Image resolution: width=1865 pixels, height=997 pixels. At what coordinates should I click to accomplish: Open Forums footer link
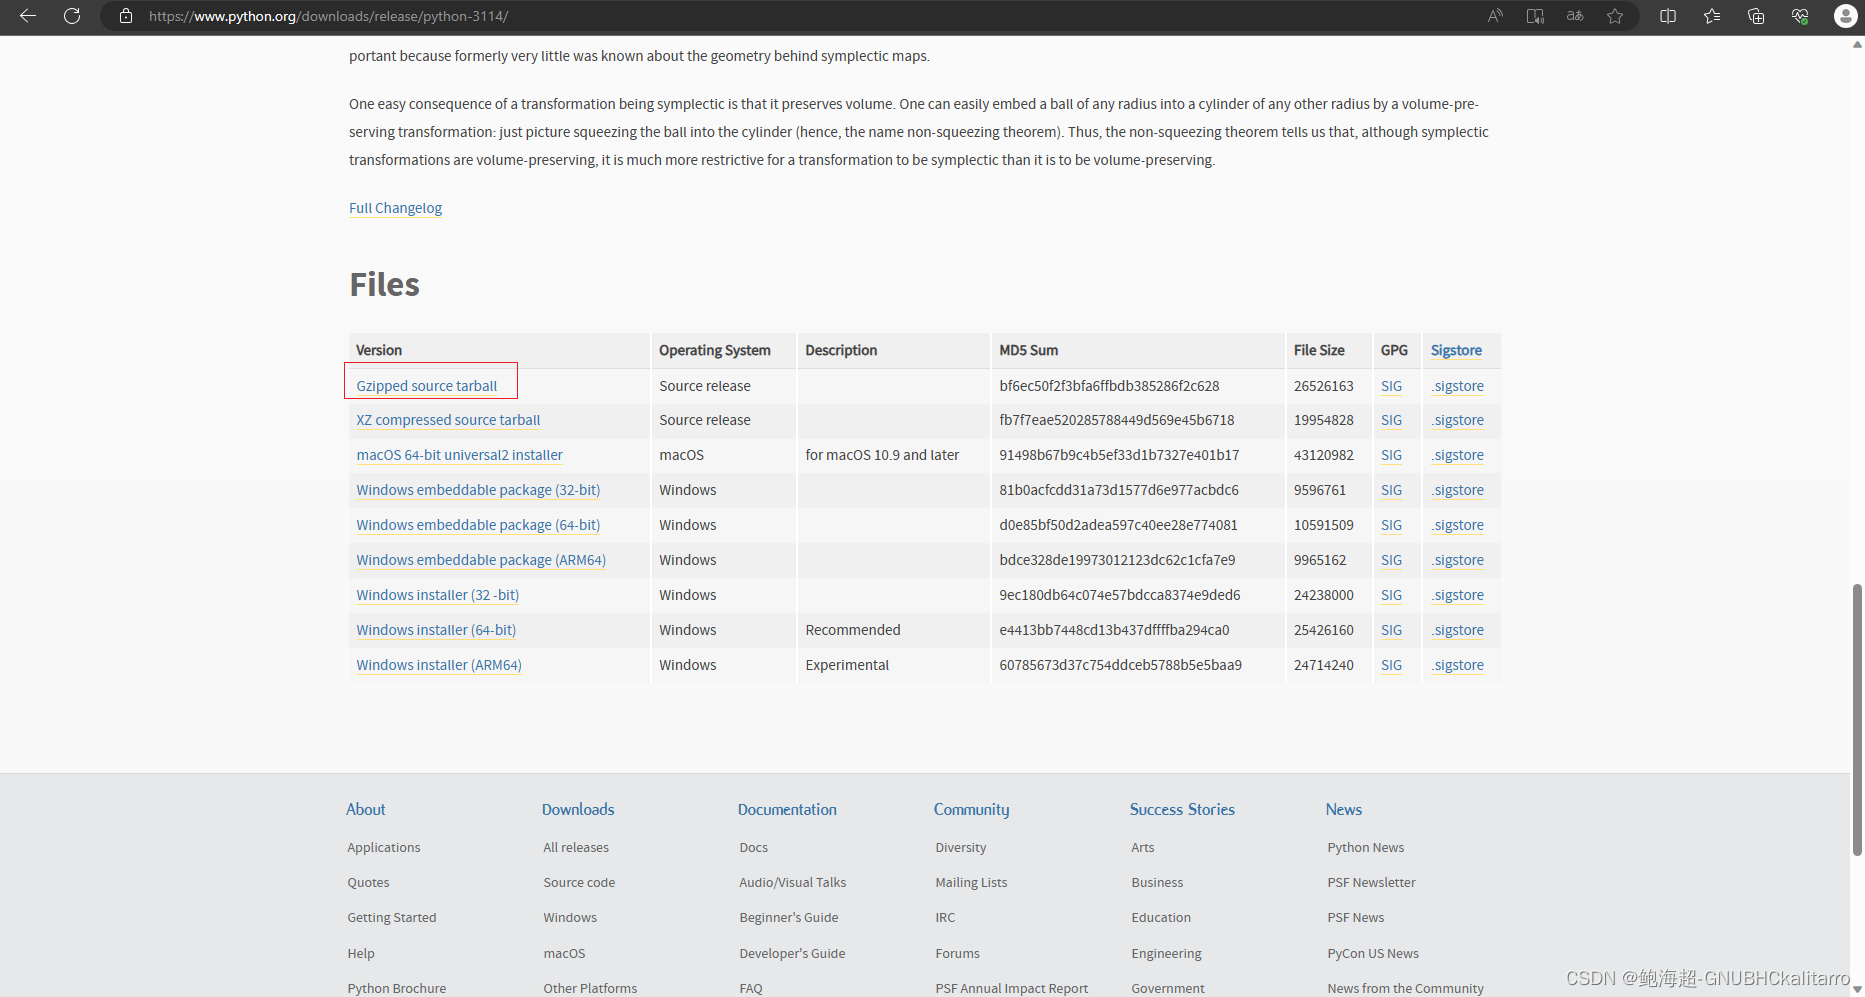click(x=958, y=953)
